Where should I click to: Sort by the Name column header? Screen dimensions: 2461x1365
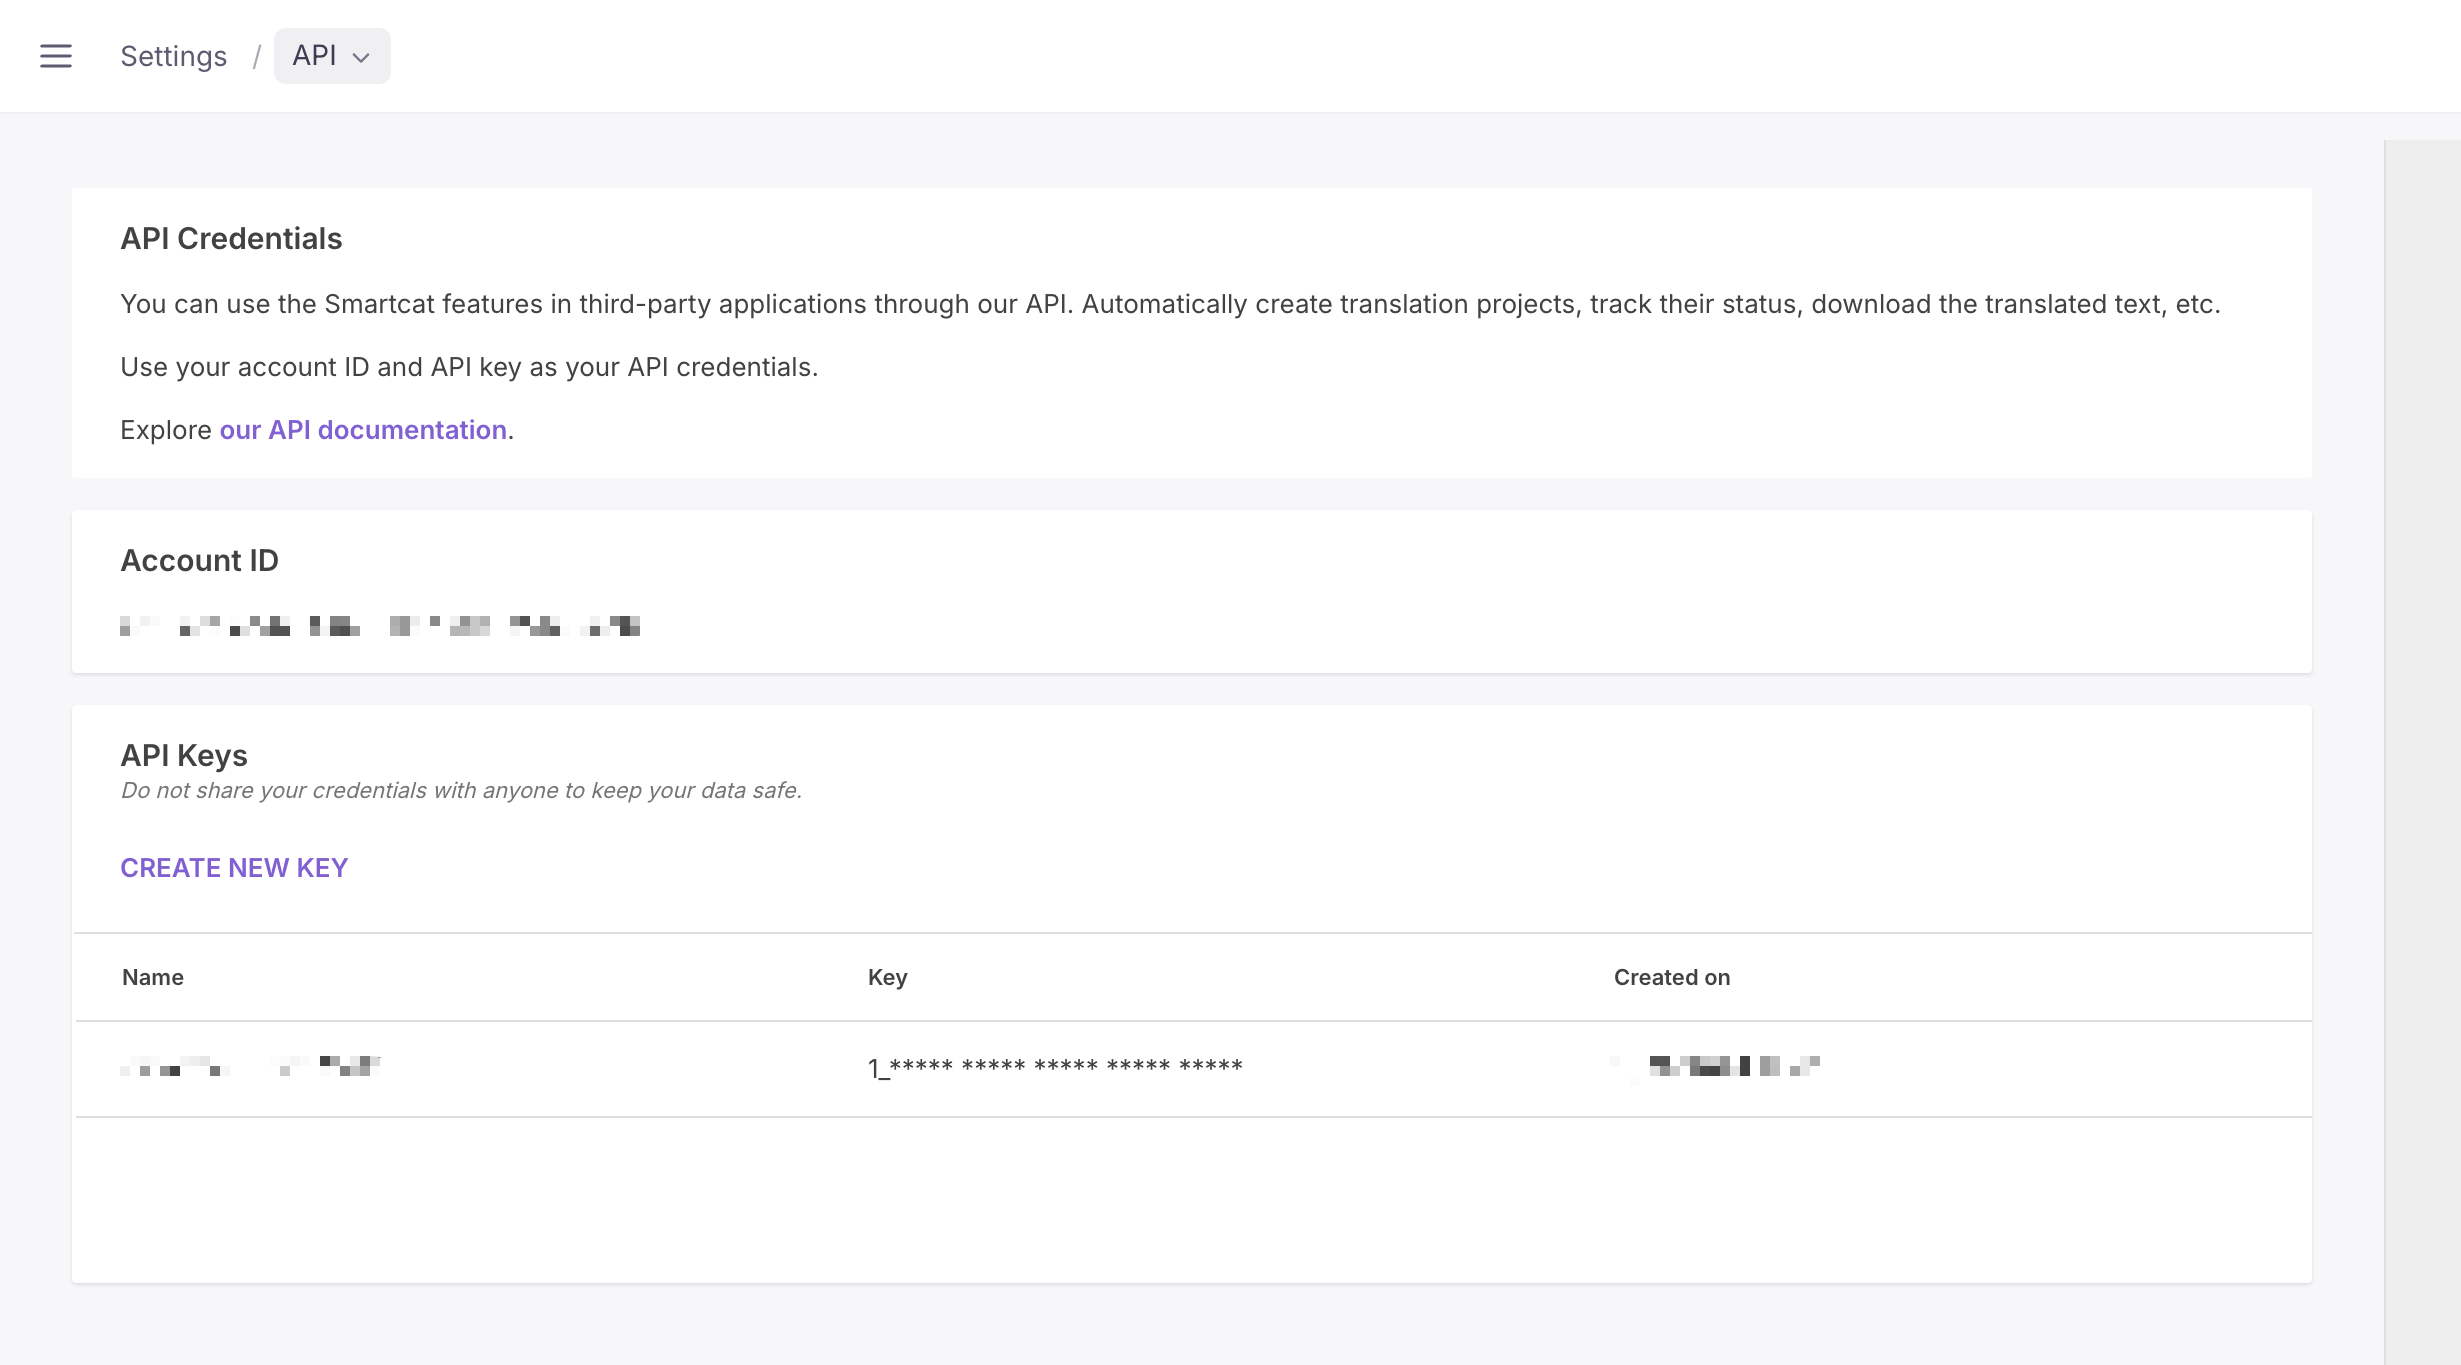(153, 977)
